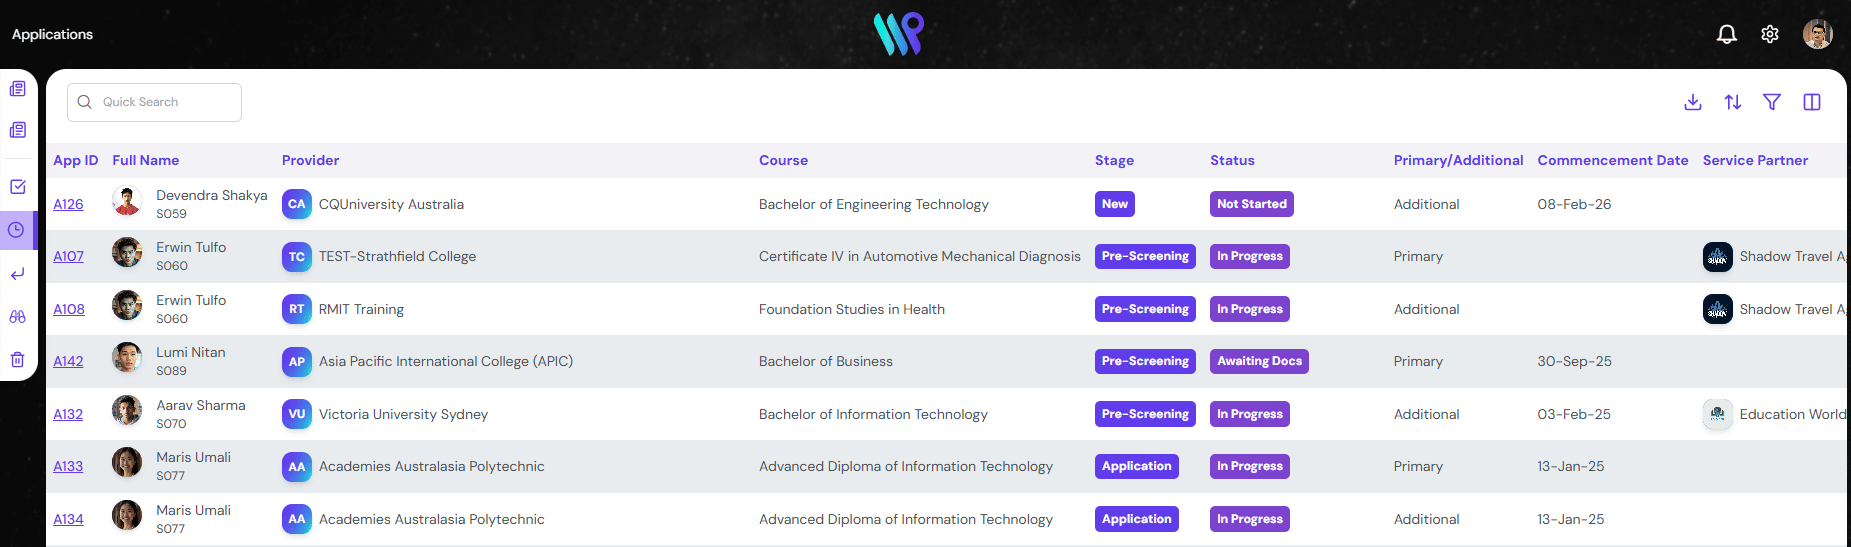
Task: Click Devendra Shakya's profile photo
Action: 127,201
